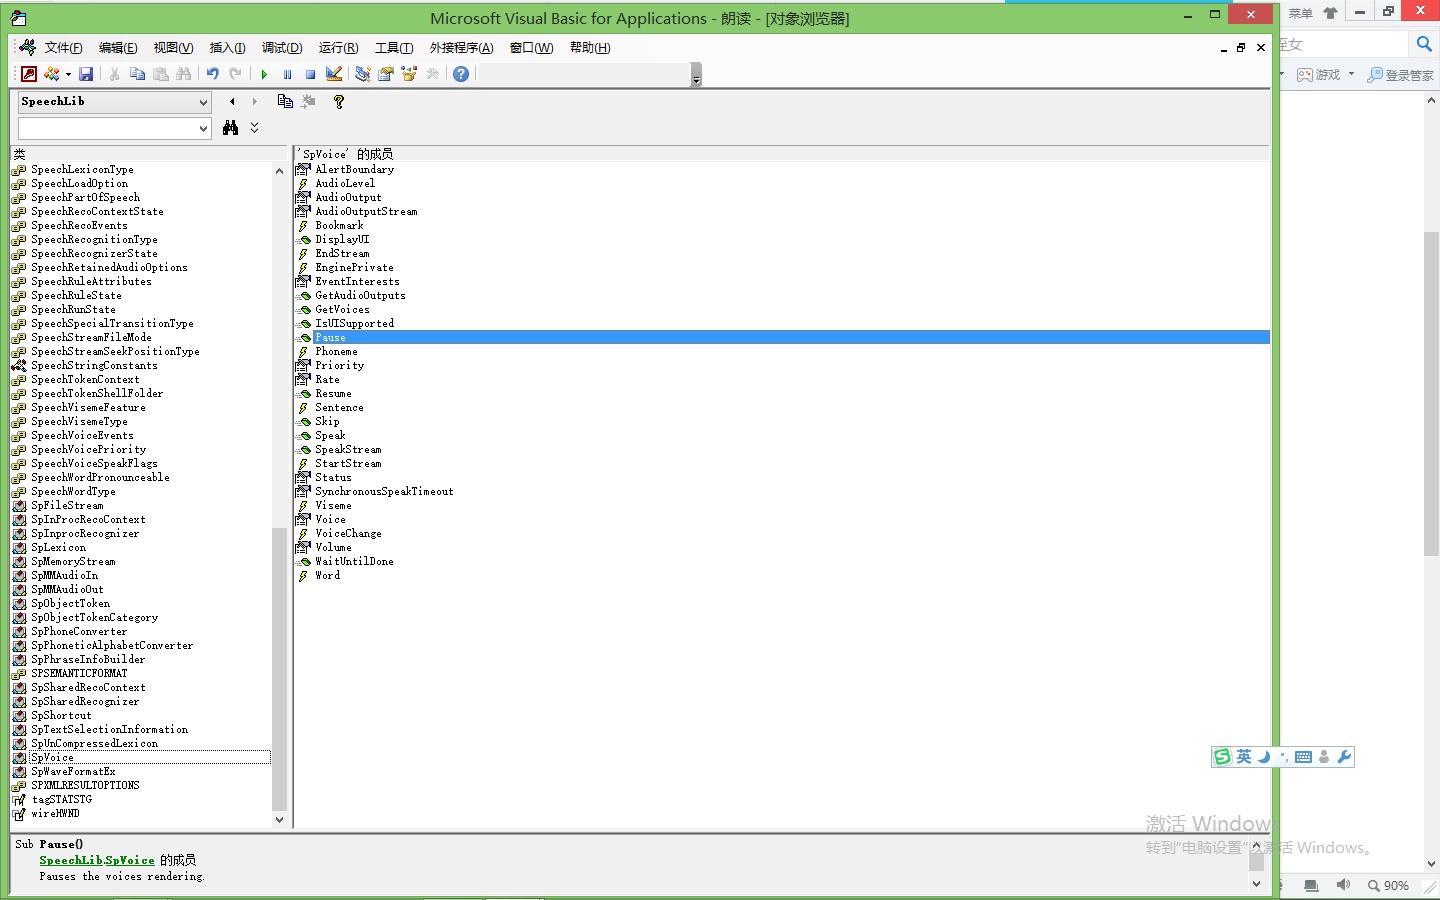Open the 插入(I) menu

pyautogui.click(x=227, y=48)
